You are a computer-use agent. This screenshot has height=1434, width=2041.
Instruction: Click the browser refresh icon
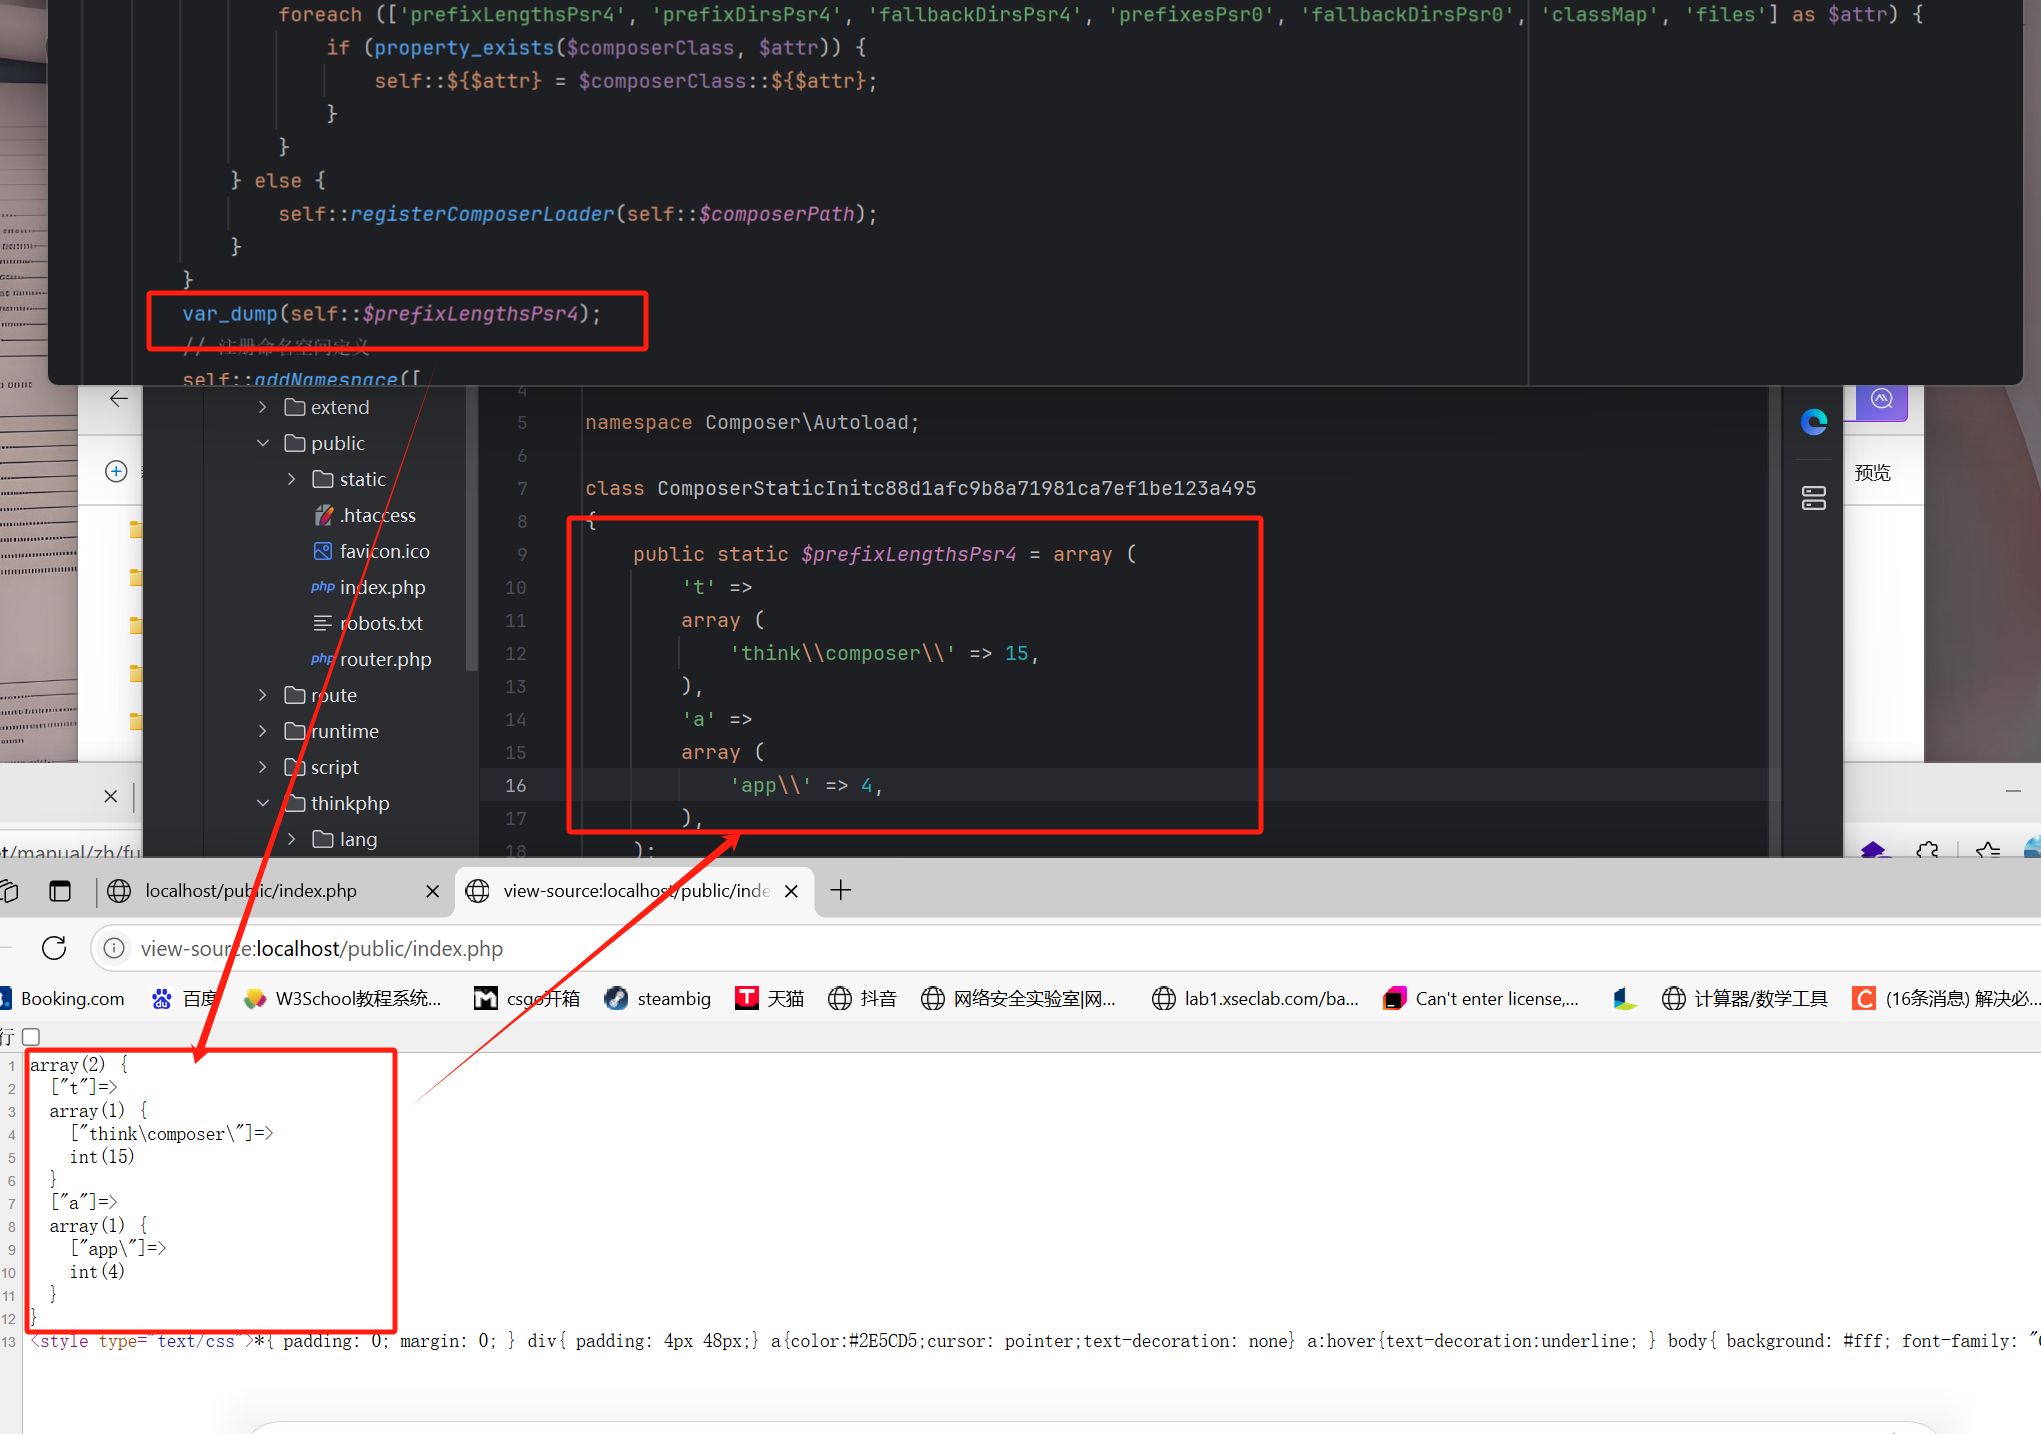pos(54,948)
